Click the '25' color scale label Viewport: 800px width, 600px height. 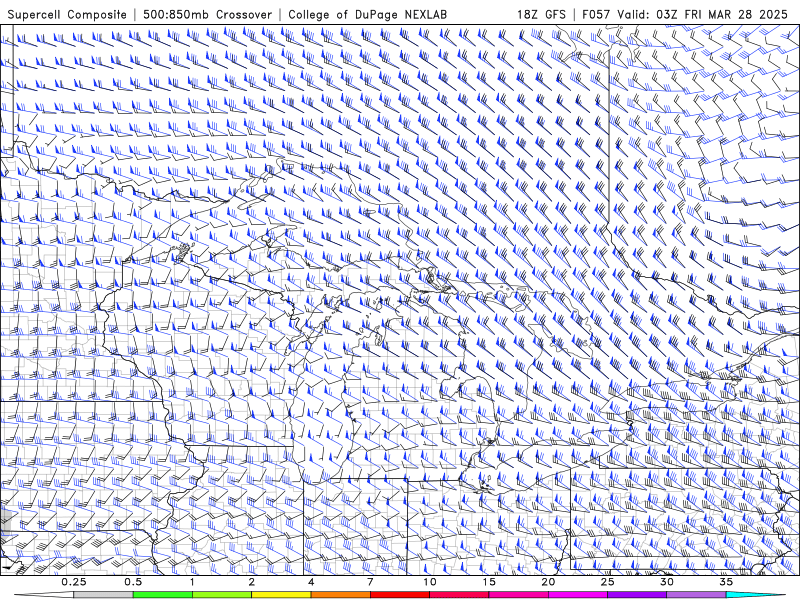(x=607, y=582)
